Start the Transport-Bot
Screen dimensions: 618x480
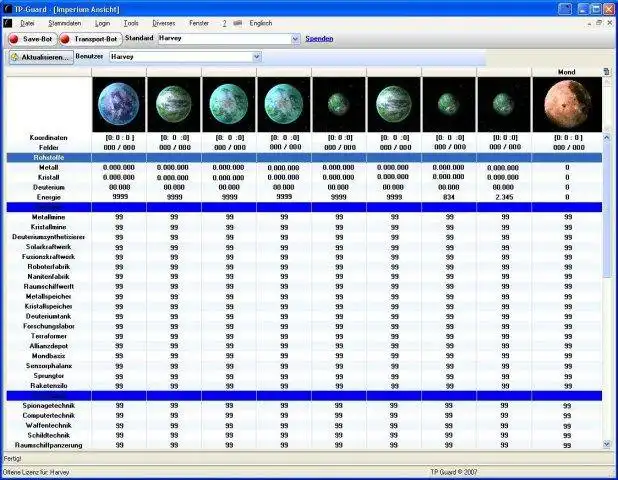click(90, 39)
